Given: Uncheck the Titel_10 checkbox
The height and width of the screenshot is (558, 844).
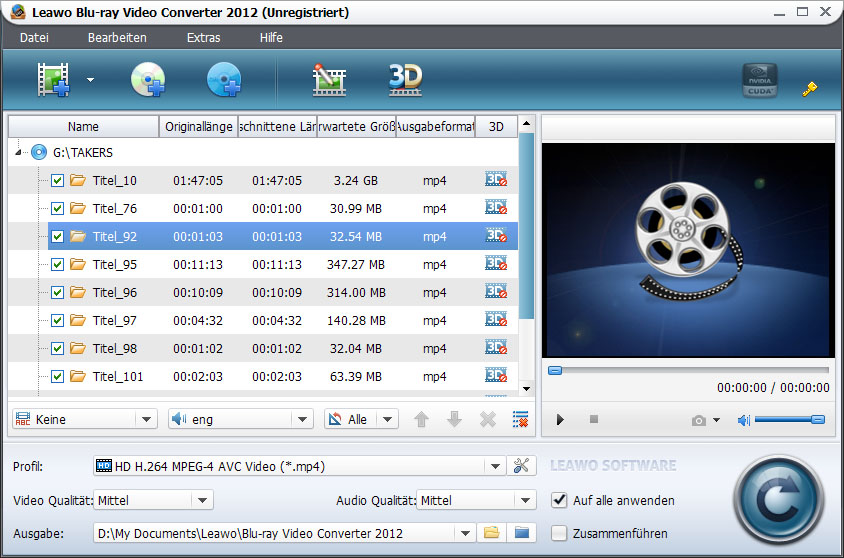Looking at the screenshot, I should click(x=57, y=181).
